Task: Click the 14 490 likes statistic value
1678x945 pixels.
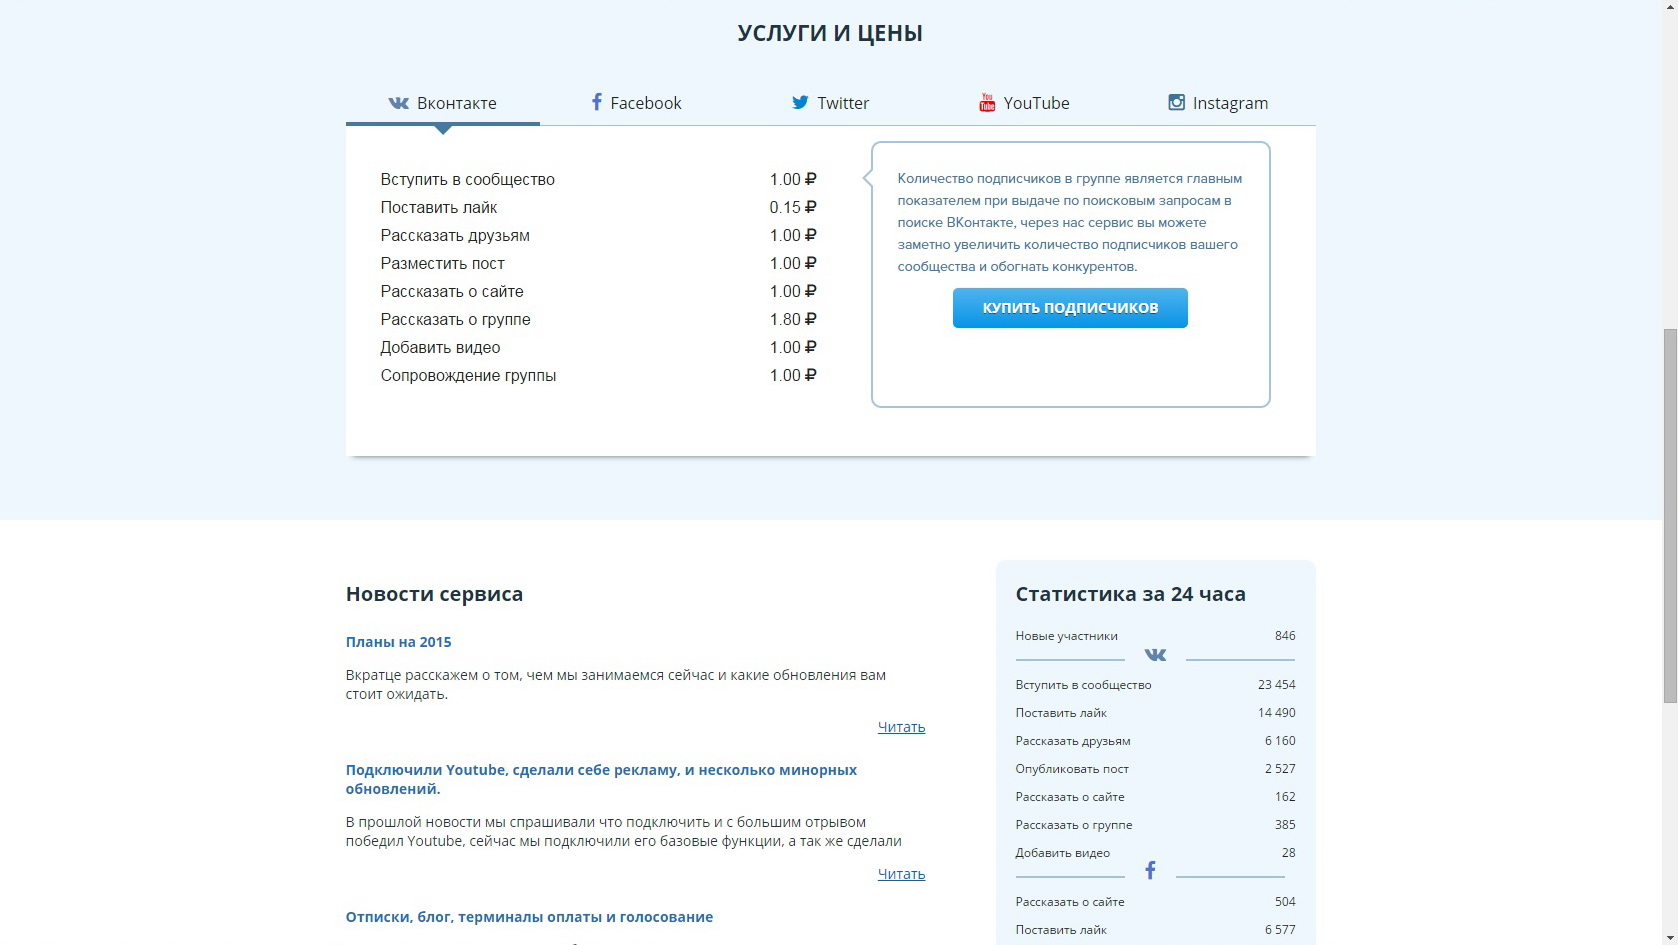Action: pos(1276,713)
